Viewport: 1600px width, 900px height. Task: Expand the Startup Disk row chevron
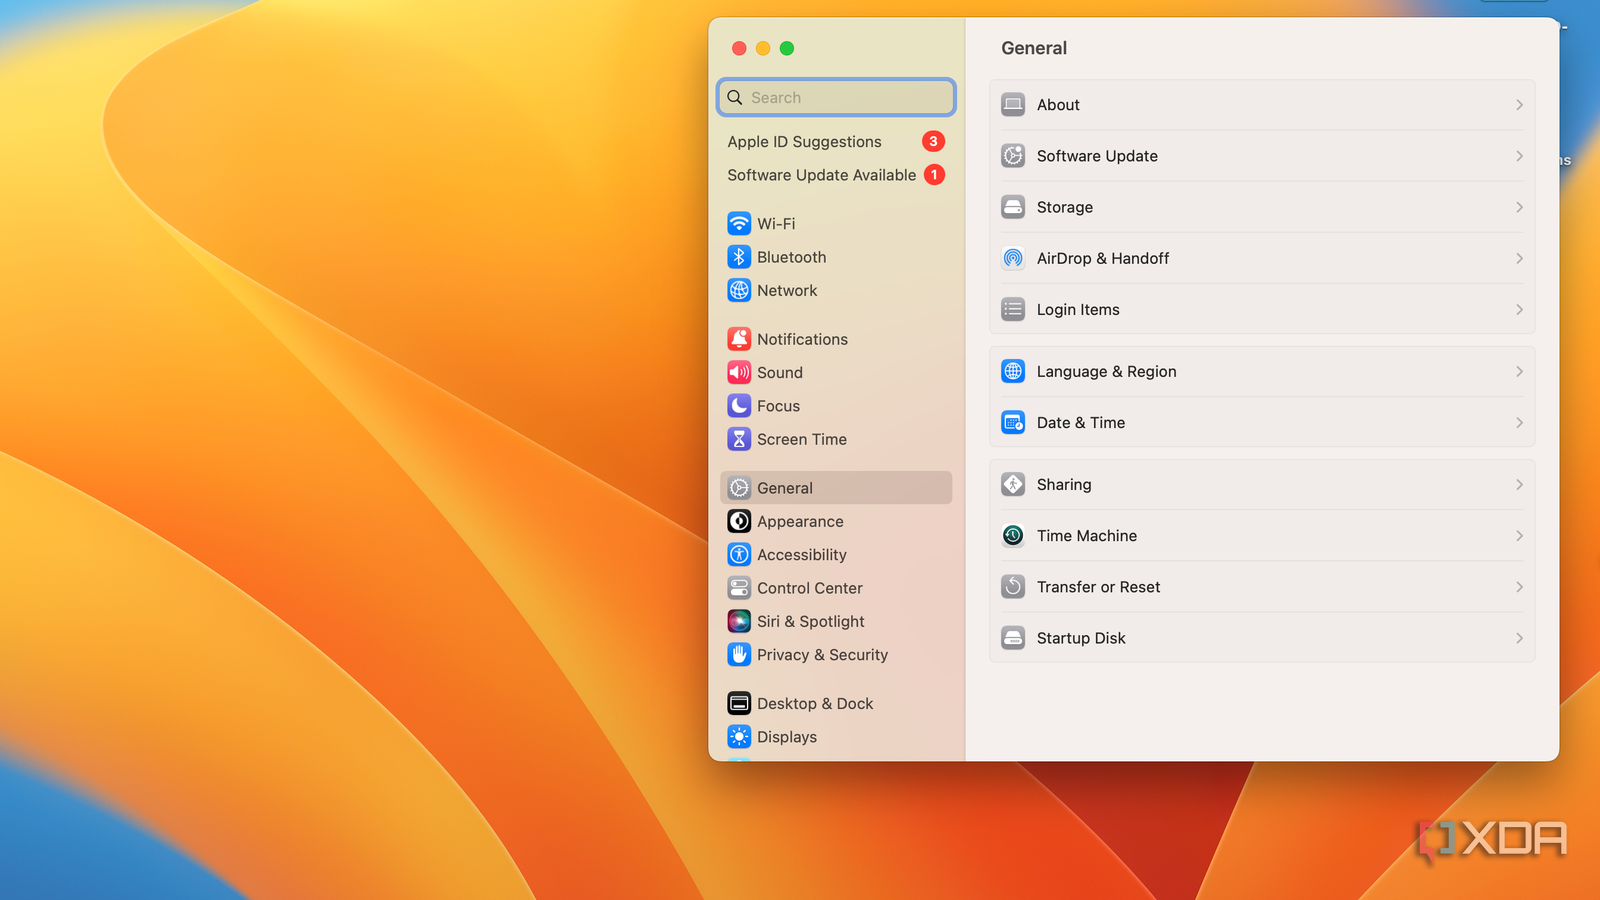[1519, 638]
